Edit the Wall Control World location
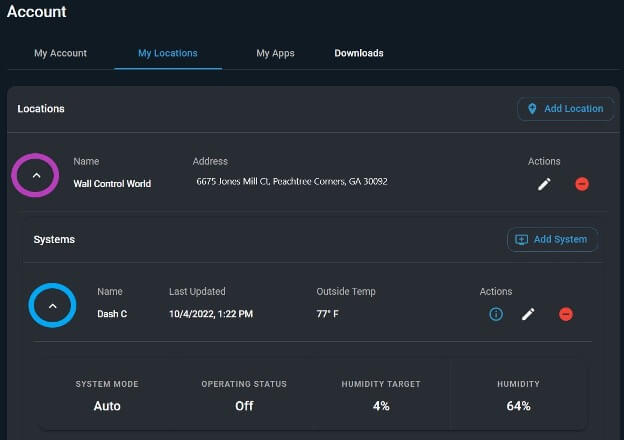Viewport: 624px width, 440px height. 544,184
